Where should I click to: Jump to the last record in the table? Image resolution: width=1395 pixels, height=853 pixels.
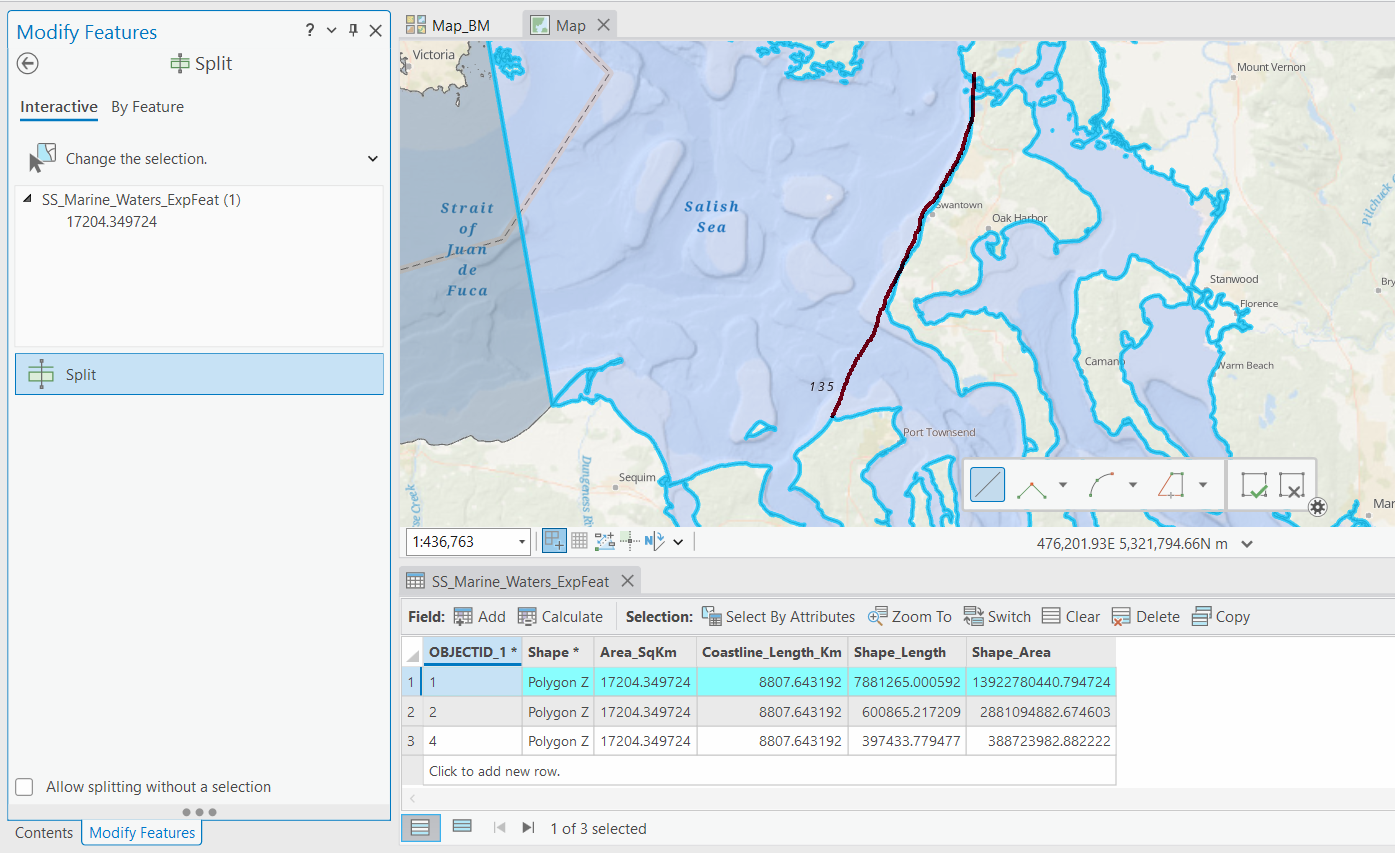pos(528,827)
